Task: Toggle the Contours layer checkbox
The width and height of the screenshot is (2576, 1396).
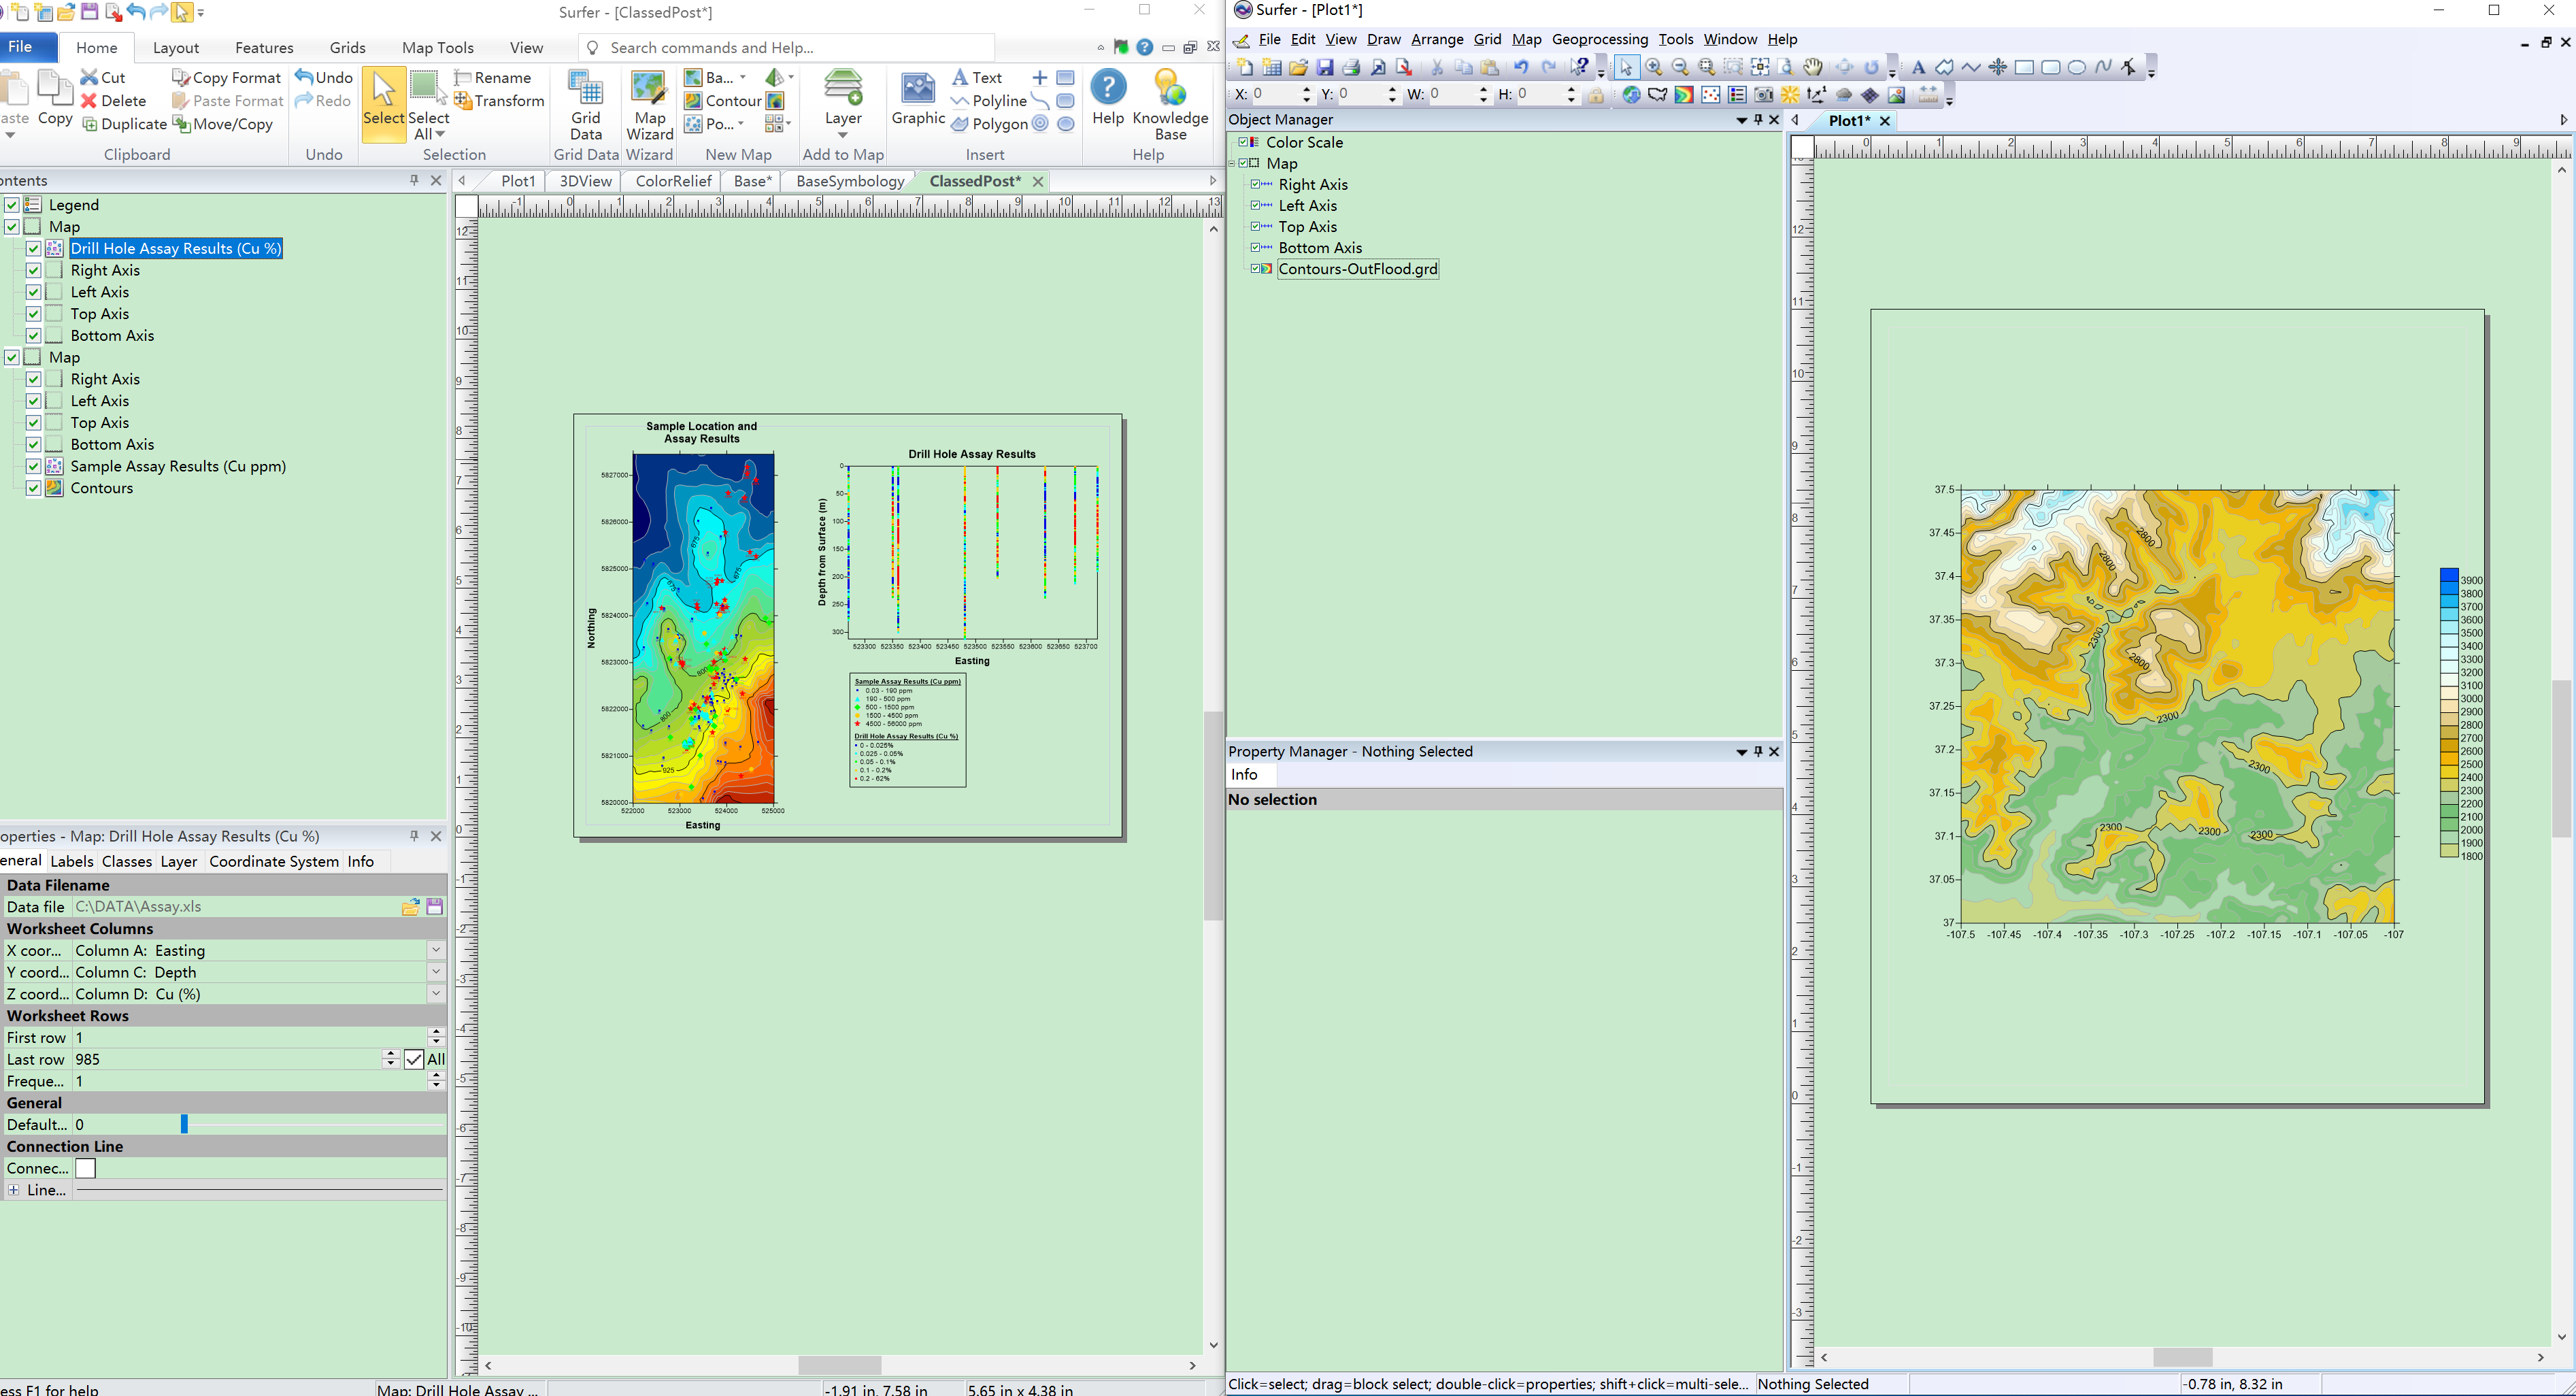Action: (34, 488)
